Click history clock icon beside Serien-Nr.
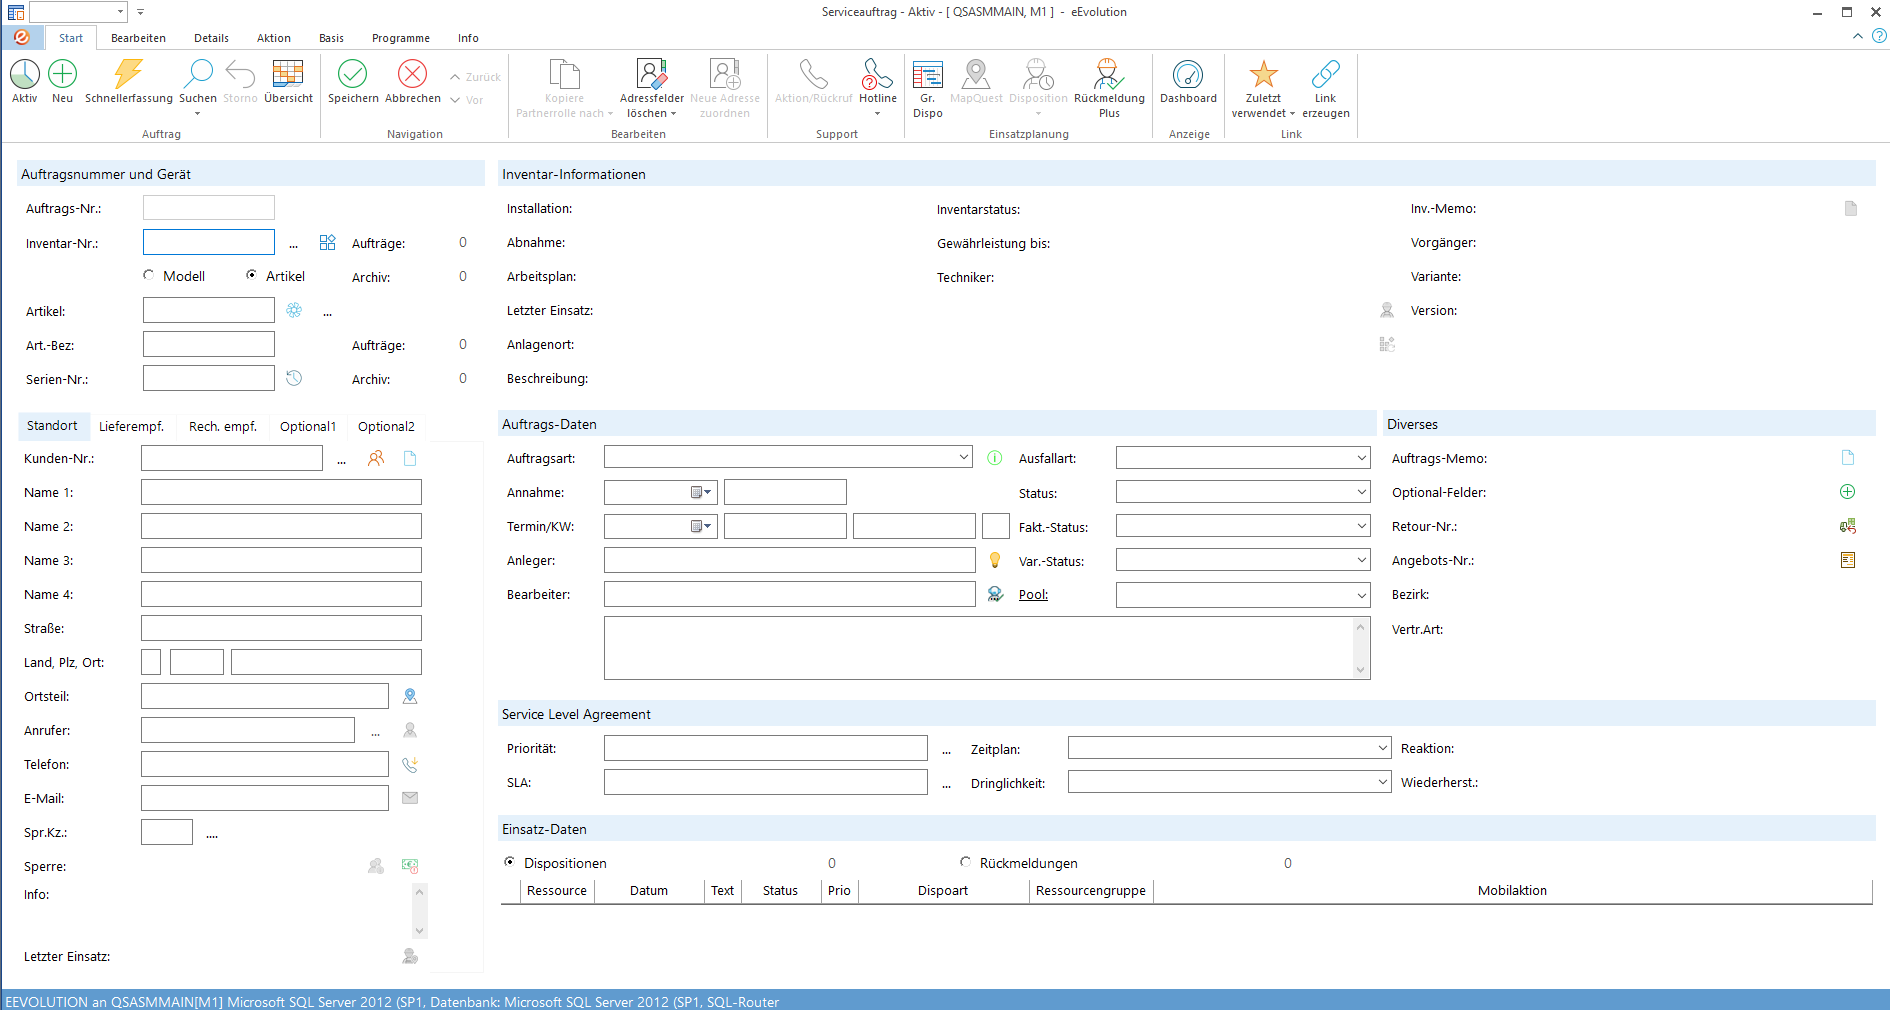Image resolution: width=1890 pixels, height=1010 pixels. tap(294, 378)
